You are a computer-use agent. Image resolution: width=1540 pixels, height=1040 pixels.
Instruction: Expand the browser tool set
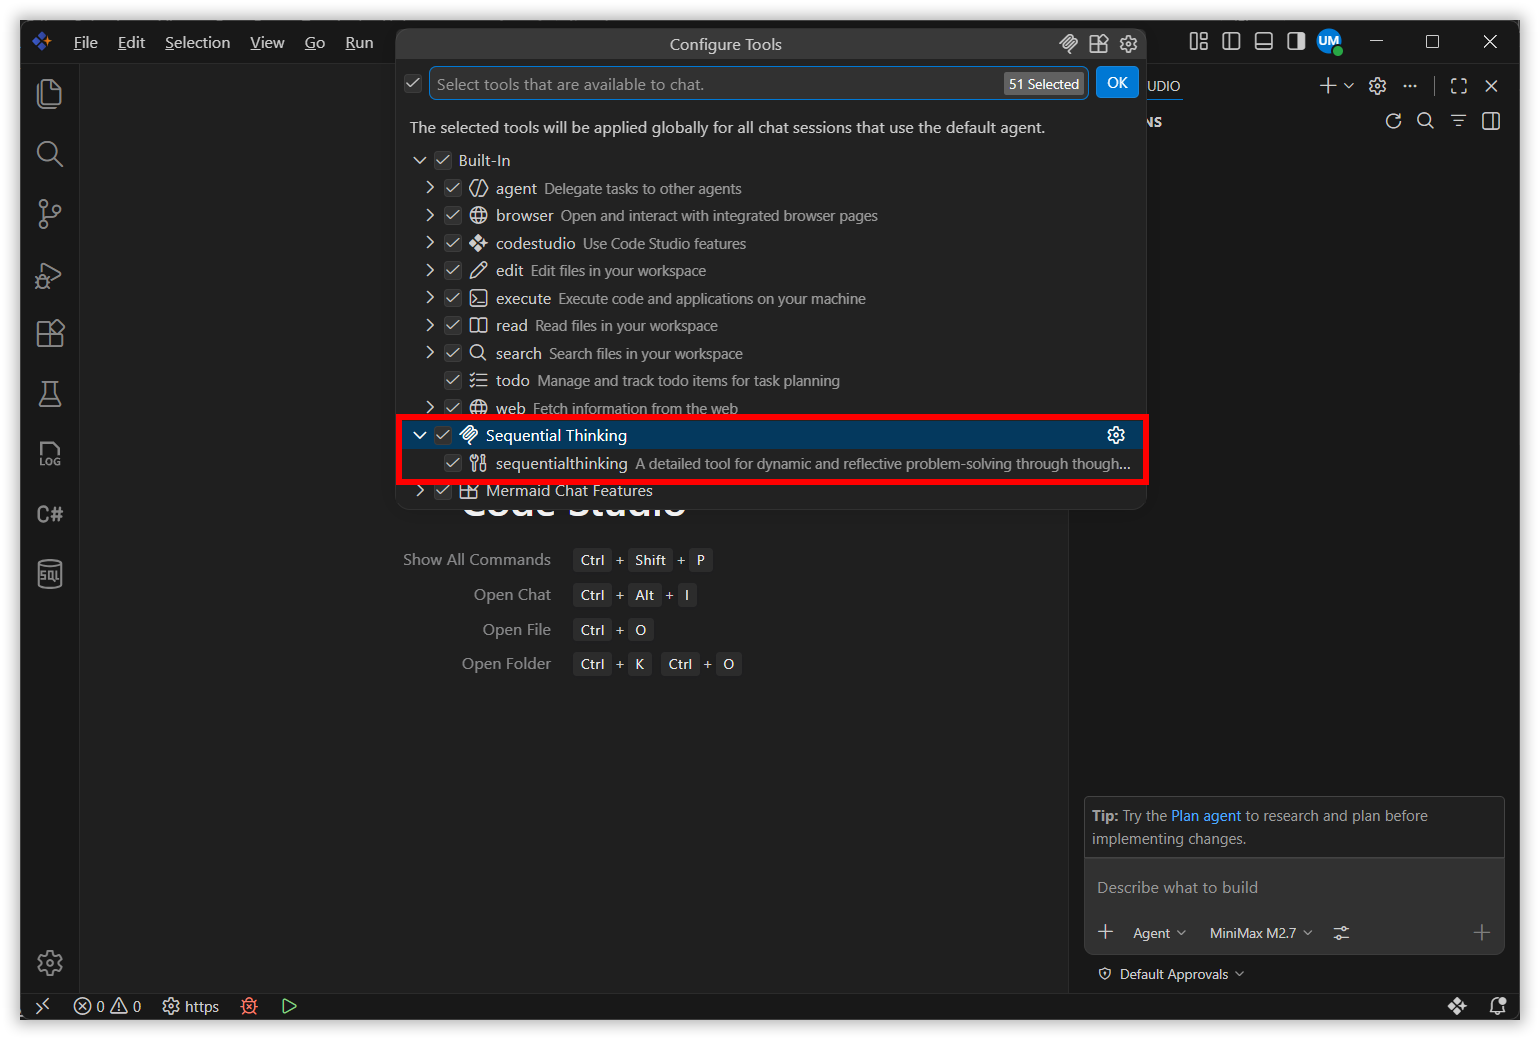pos(430,215)
